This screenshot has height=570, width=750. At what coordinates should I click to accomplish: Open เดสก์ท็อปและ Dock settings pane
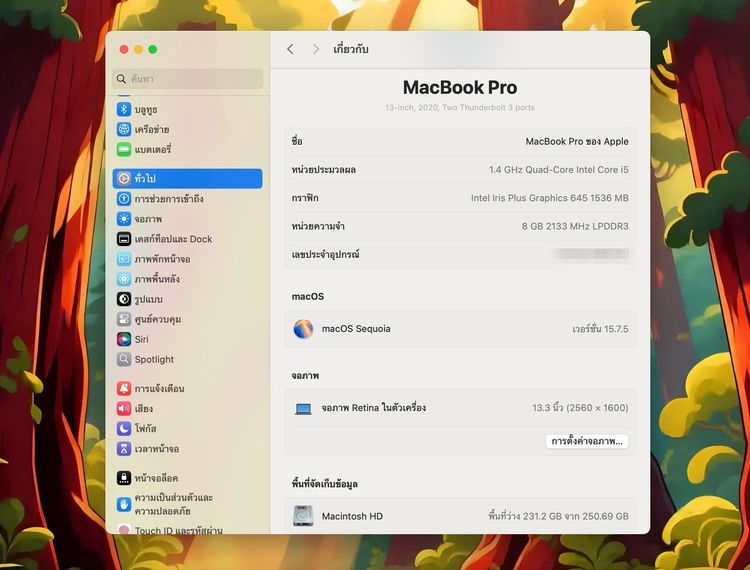tap(187, 239)
